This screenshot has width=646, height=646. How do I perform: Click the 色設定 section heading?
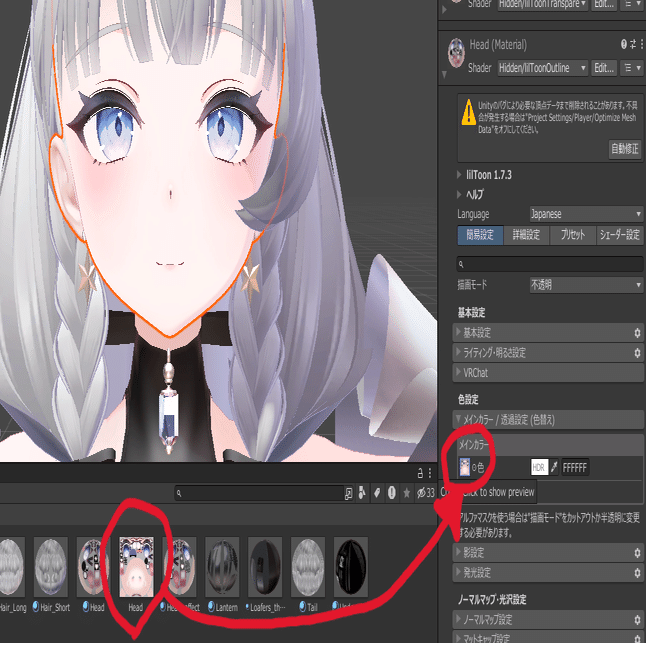[468, 399]
